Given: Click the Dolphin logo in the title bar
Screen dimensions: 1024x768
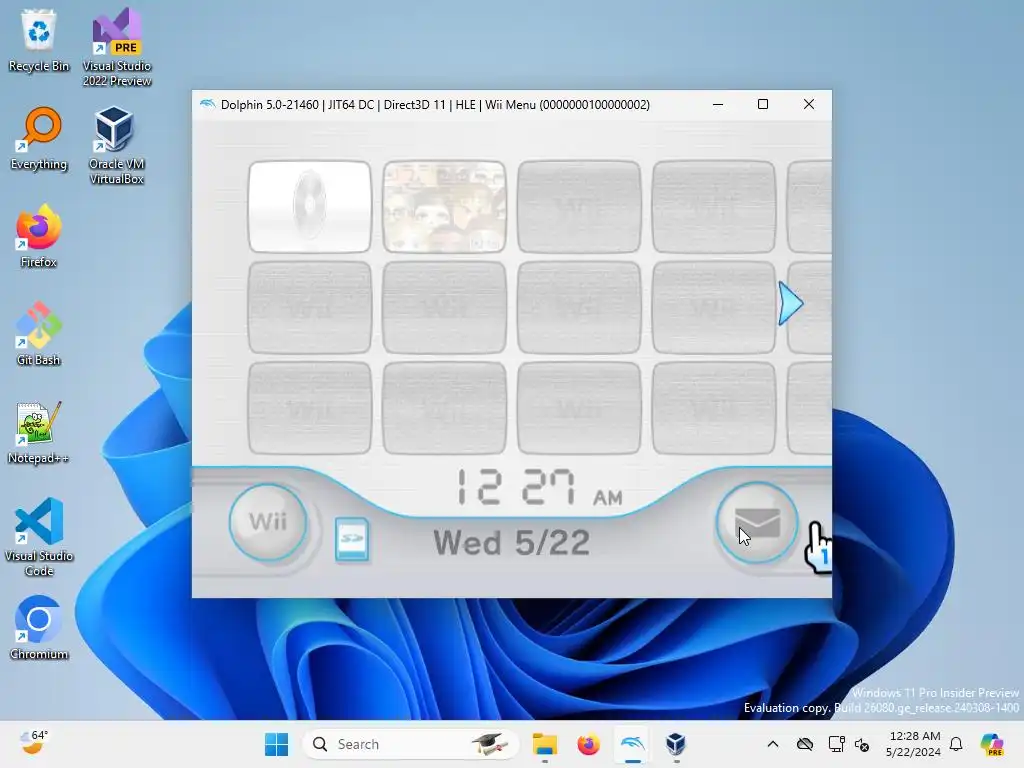Looking at the screenshot, I should (x=208, y=104).
